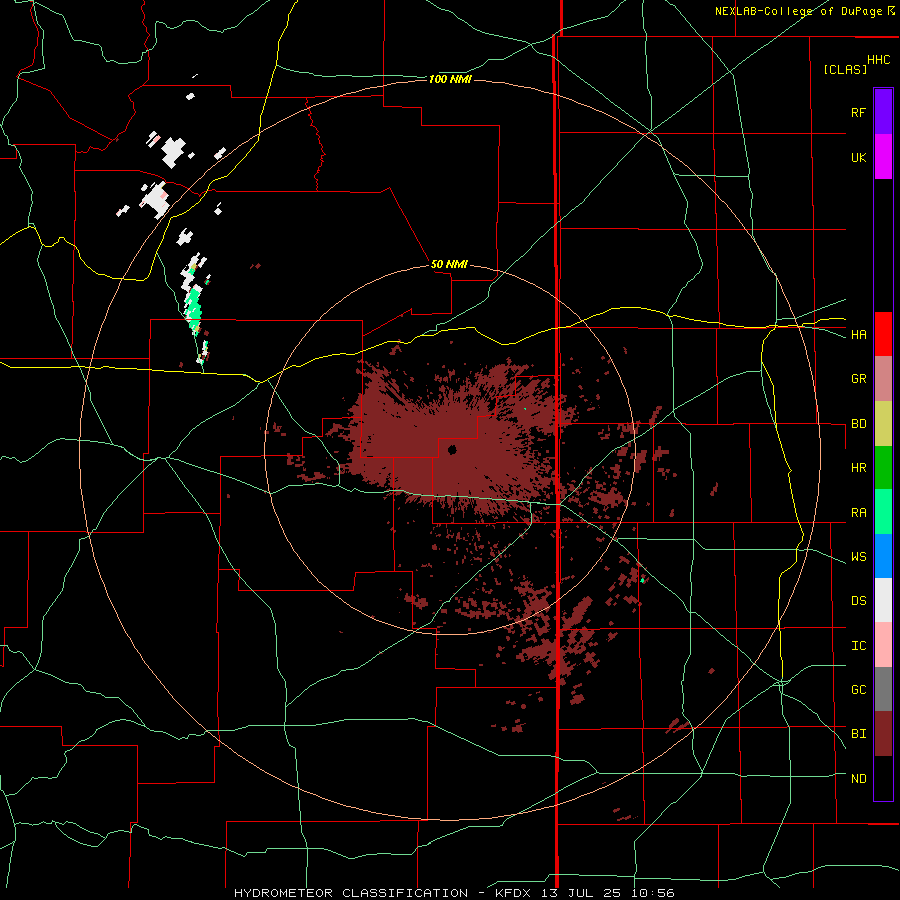Viewport: 900px width, 900px height.
Task: Click the UK legend label
Action: [x=858, y=157]
